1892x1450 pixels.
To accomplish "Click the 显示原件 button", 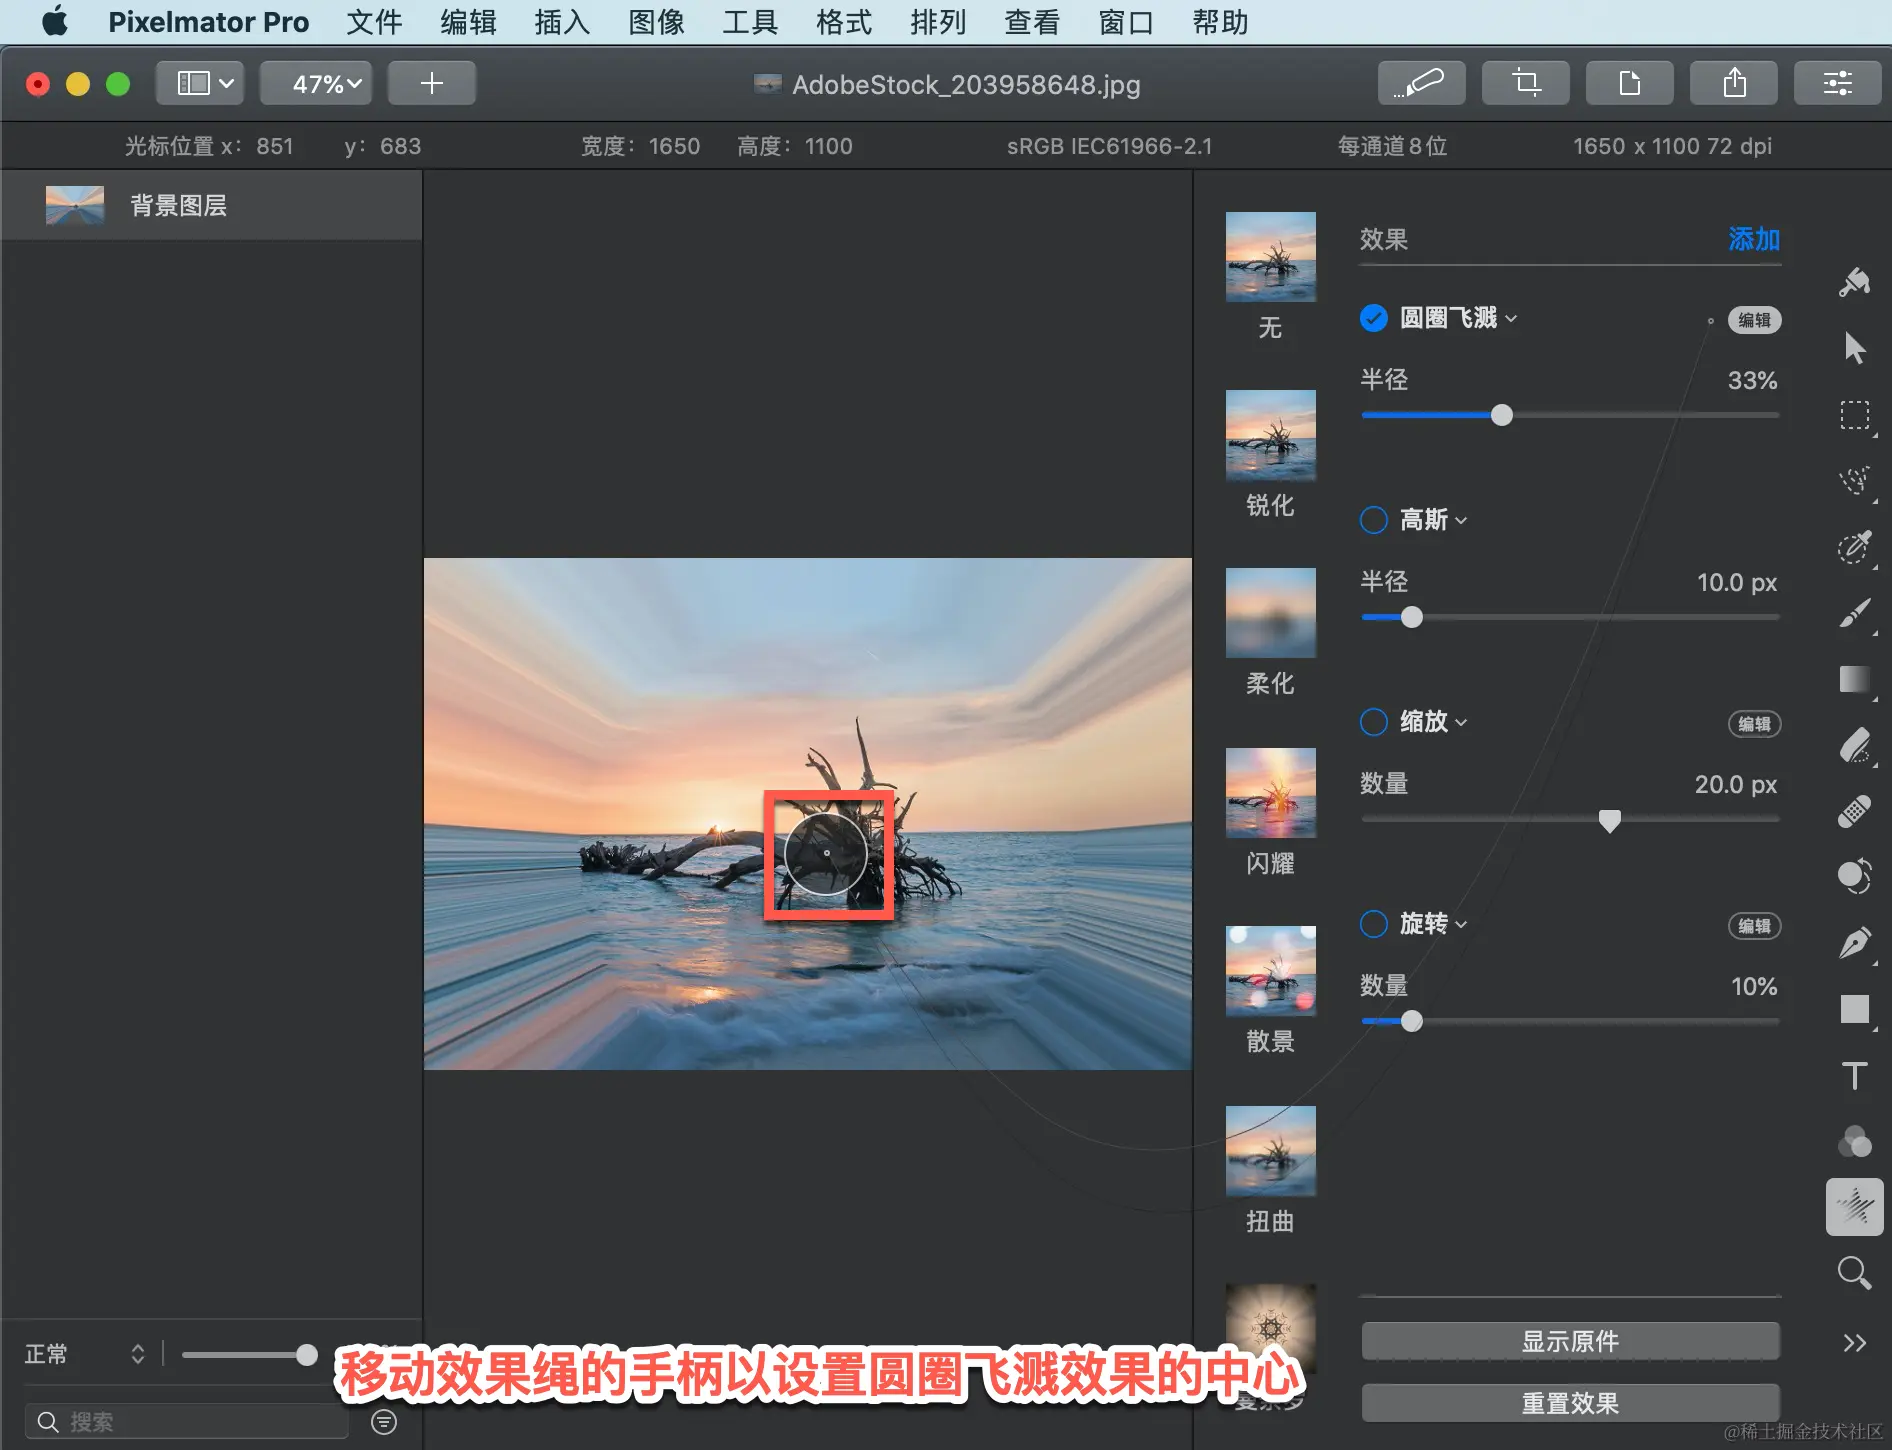I will pos(1570,1341).
